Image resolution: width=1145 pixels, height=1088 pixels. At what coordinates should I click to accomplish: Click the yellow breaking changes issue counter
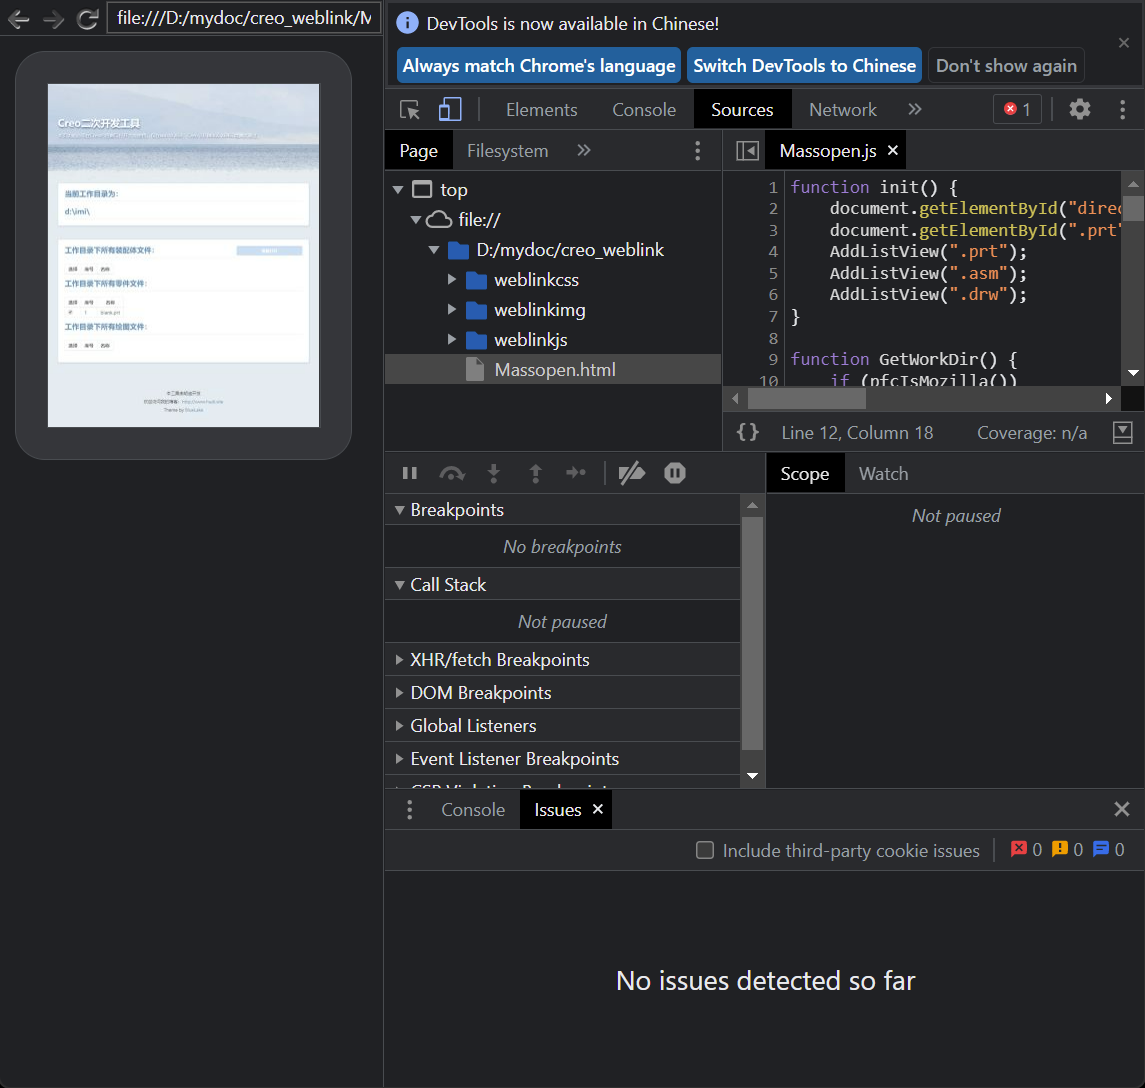coord(1067,849)
